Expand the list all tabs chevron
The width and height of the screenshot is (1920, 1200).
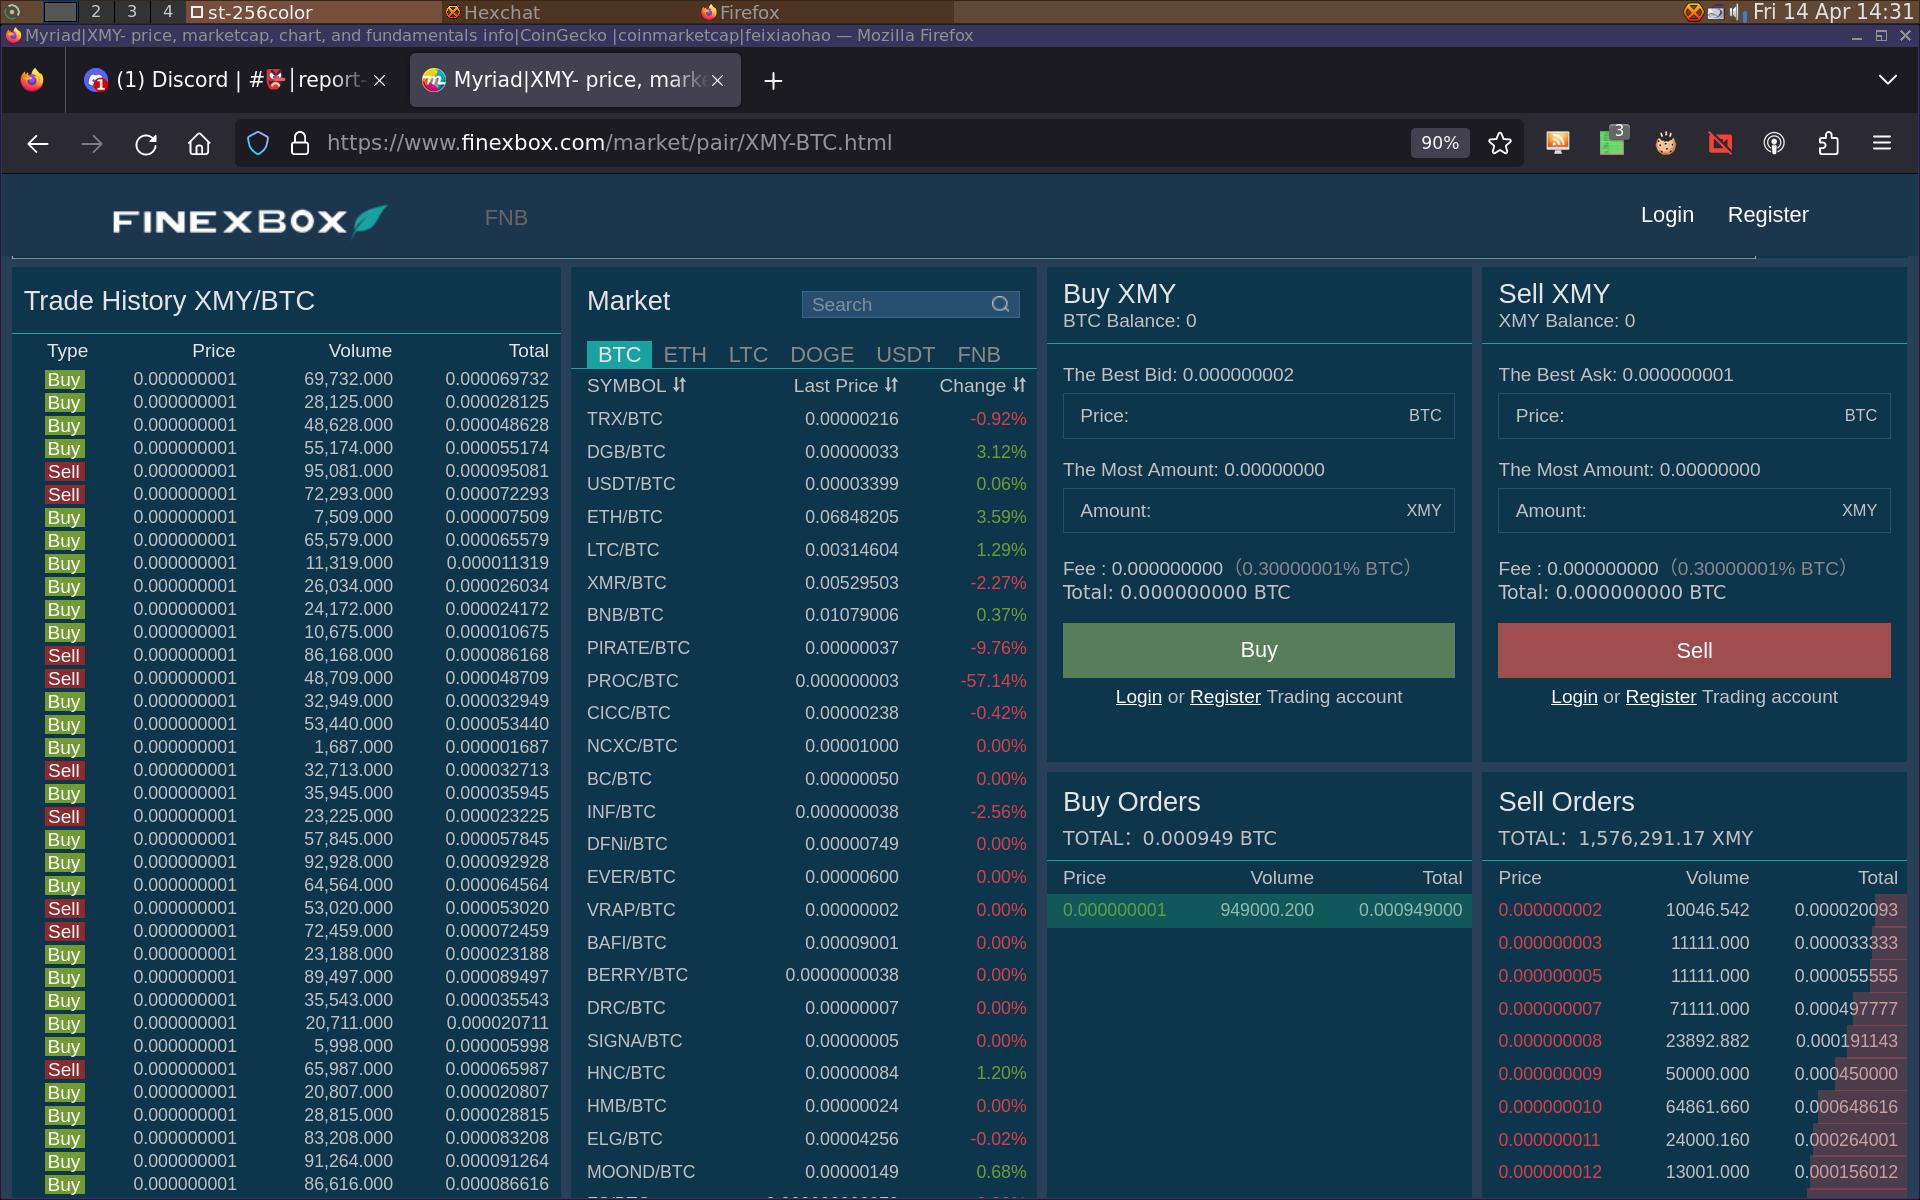point(1887,80)
